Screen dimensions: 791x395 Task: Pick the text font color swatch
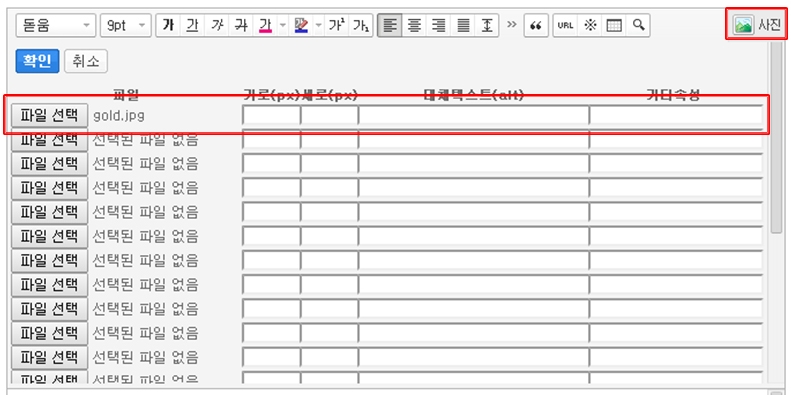click(265, 25)
